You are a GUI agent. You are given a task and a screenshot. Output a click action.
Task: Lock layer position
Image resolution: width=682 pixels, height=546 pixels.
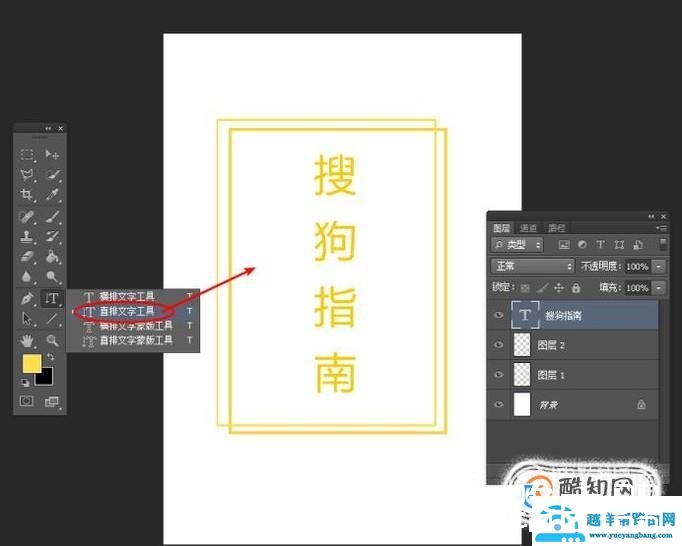559,288
